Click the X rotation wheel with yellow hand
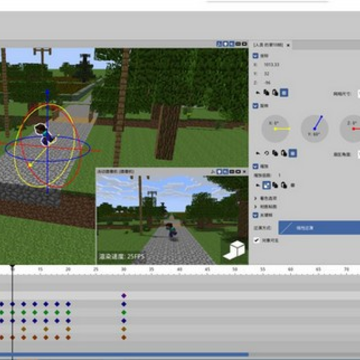 (275, 129)
